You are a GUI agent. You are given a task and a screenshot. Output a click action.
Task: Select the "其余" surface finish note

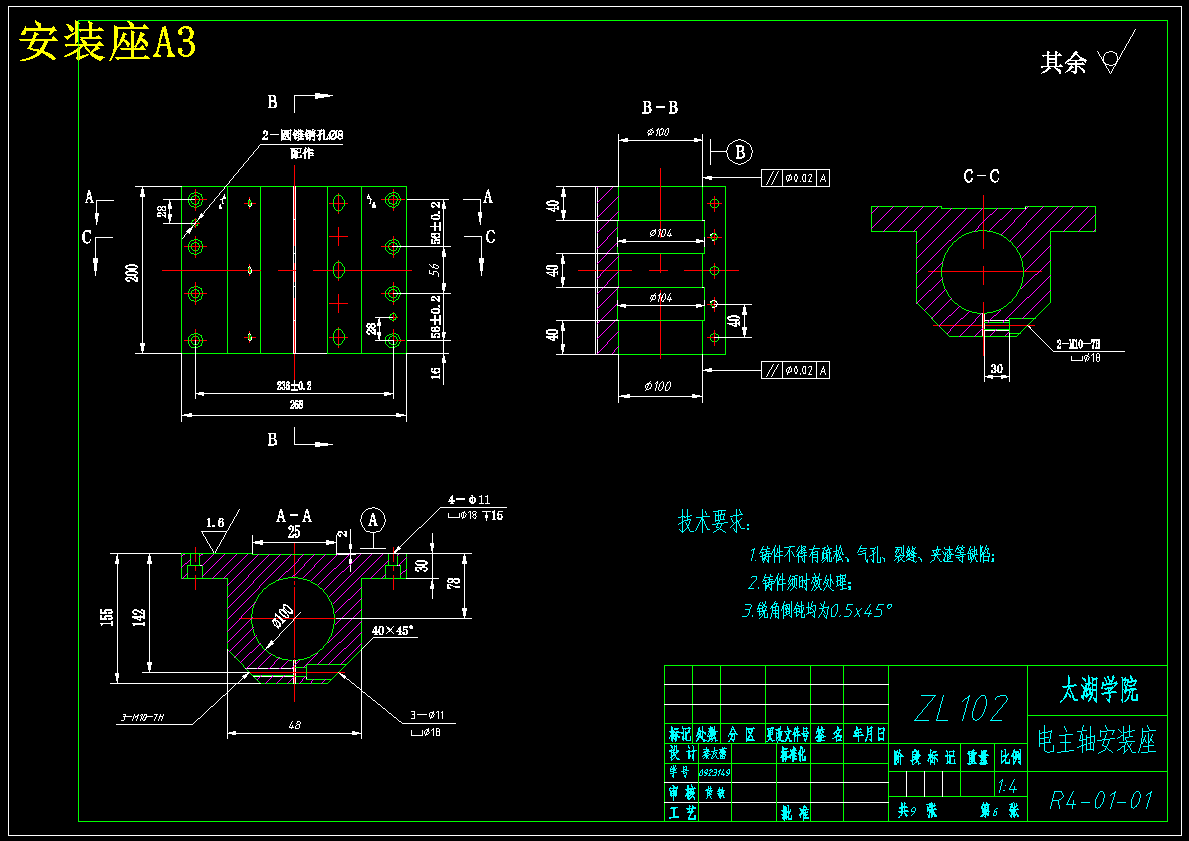[1063, 63]
